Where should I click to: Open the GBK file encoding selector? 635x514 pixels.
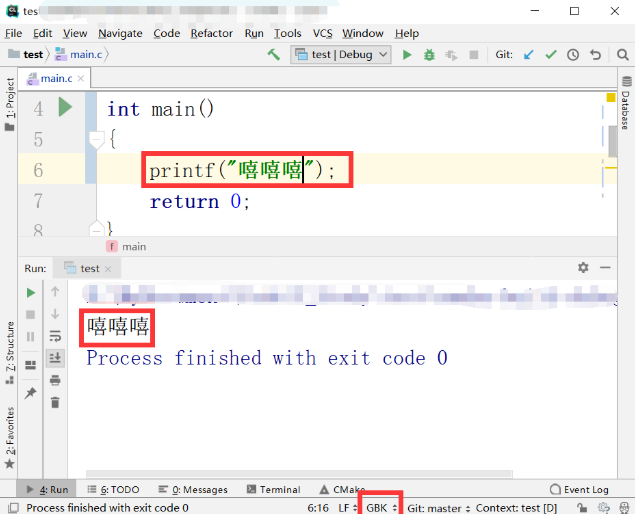coord(381,508)
